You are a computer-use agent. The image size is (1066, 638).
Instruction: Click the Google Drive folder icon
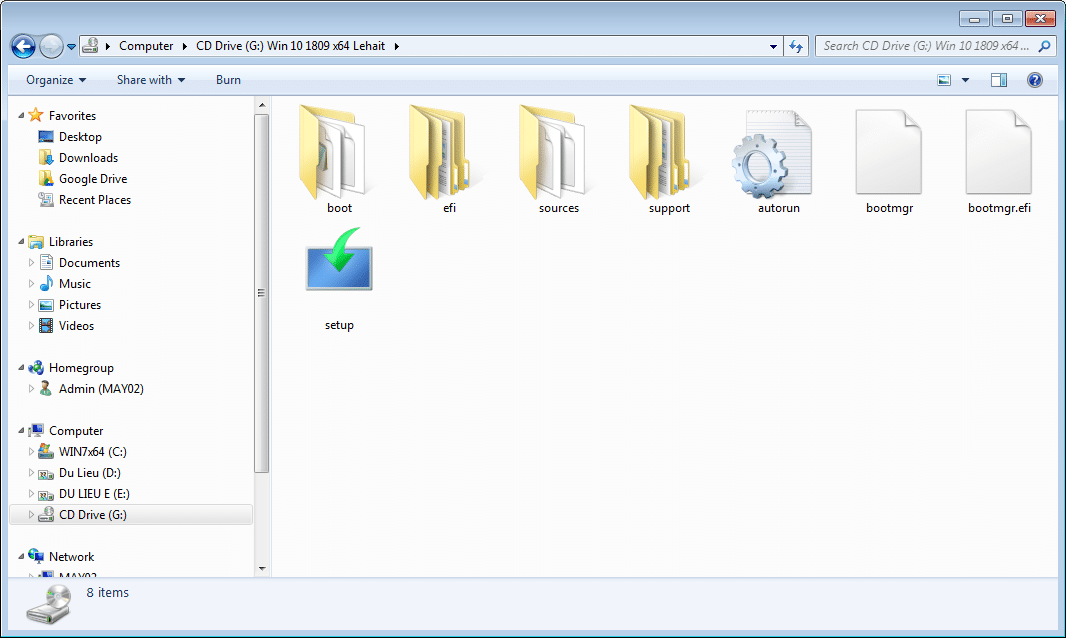(x=46, y=179)
